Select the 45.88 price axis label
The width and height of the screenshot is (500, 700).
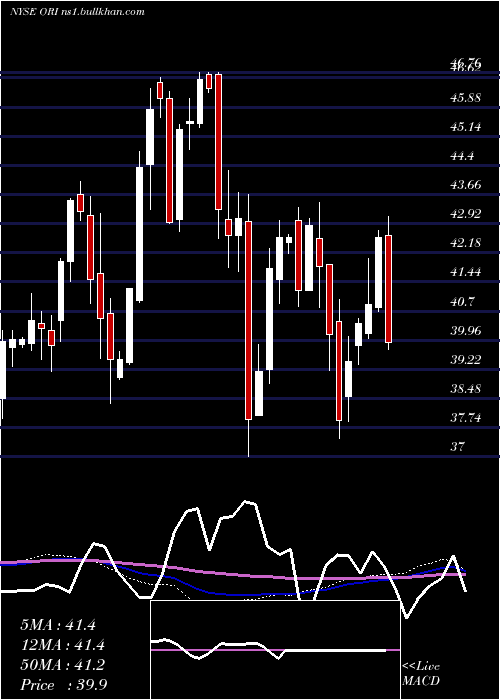tap(466, 97)
